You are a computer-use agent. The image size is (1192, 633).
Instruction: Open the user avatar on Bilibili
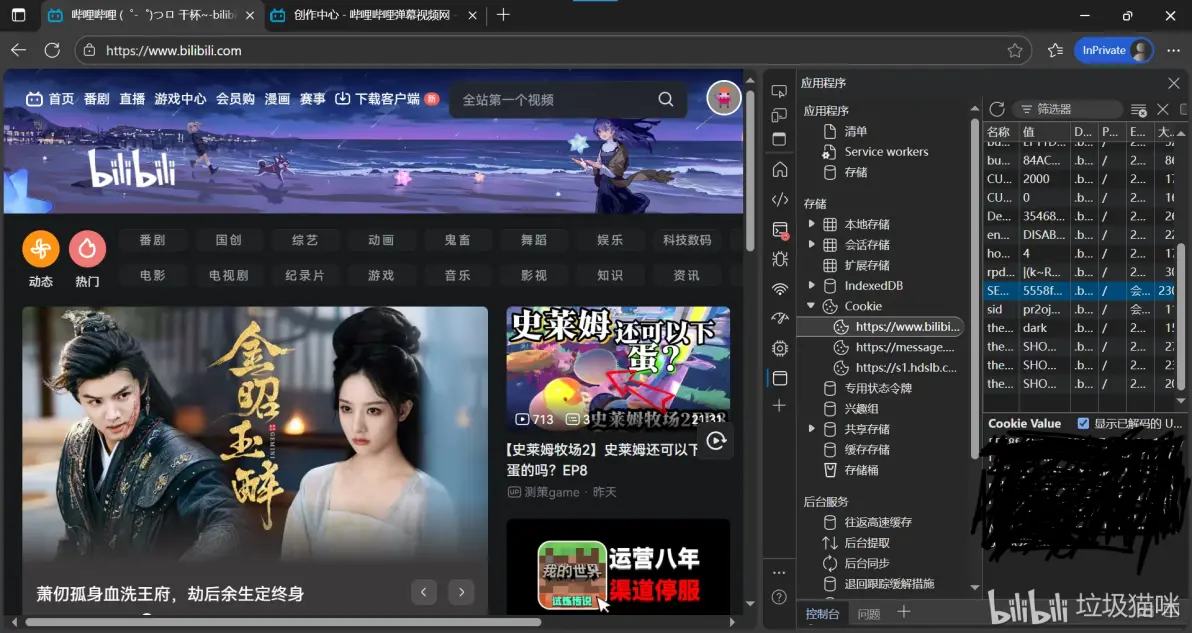(724, 99)
